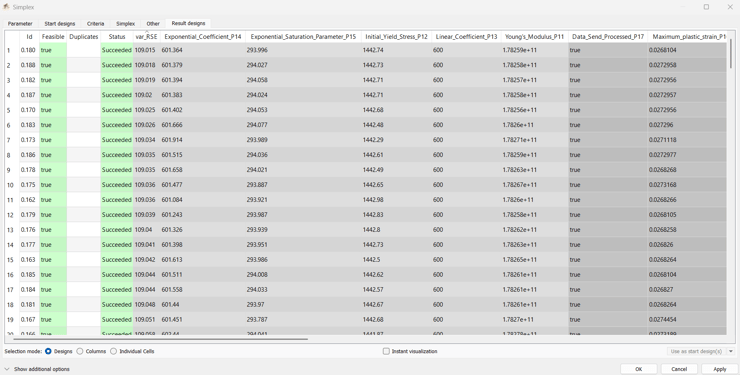Click Id cell 0.188
740x375 pixels.
pos(28,65)
